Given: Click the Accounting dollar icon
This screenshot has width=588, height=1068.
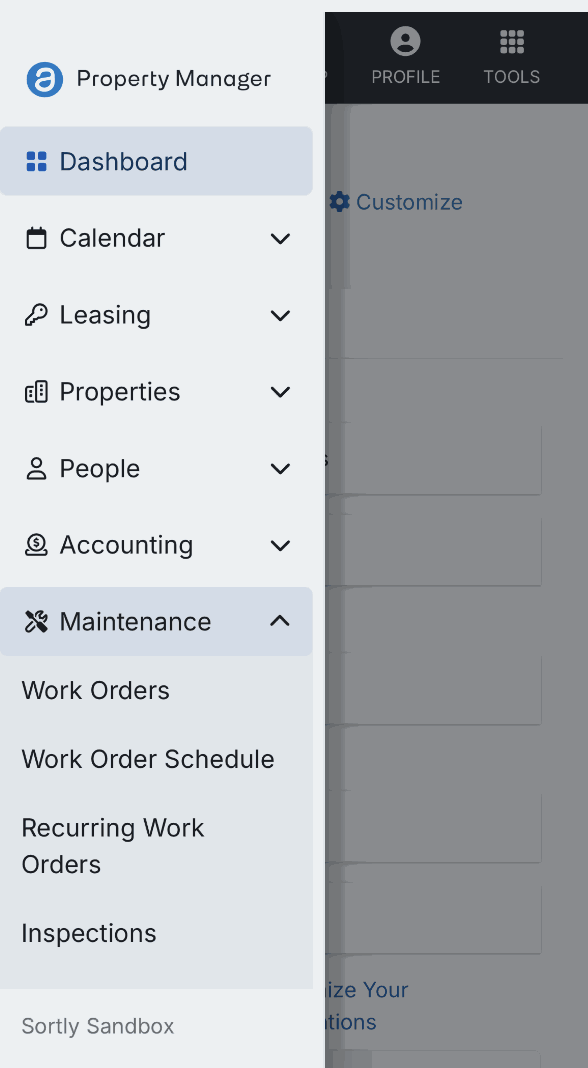Looking at the screenshot, I should coord(36,546).
